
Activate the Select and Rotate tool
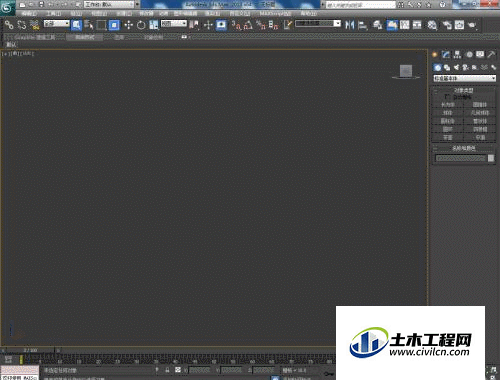click(141, 25)
